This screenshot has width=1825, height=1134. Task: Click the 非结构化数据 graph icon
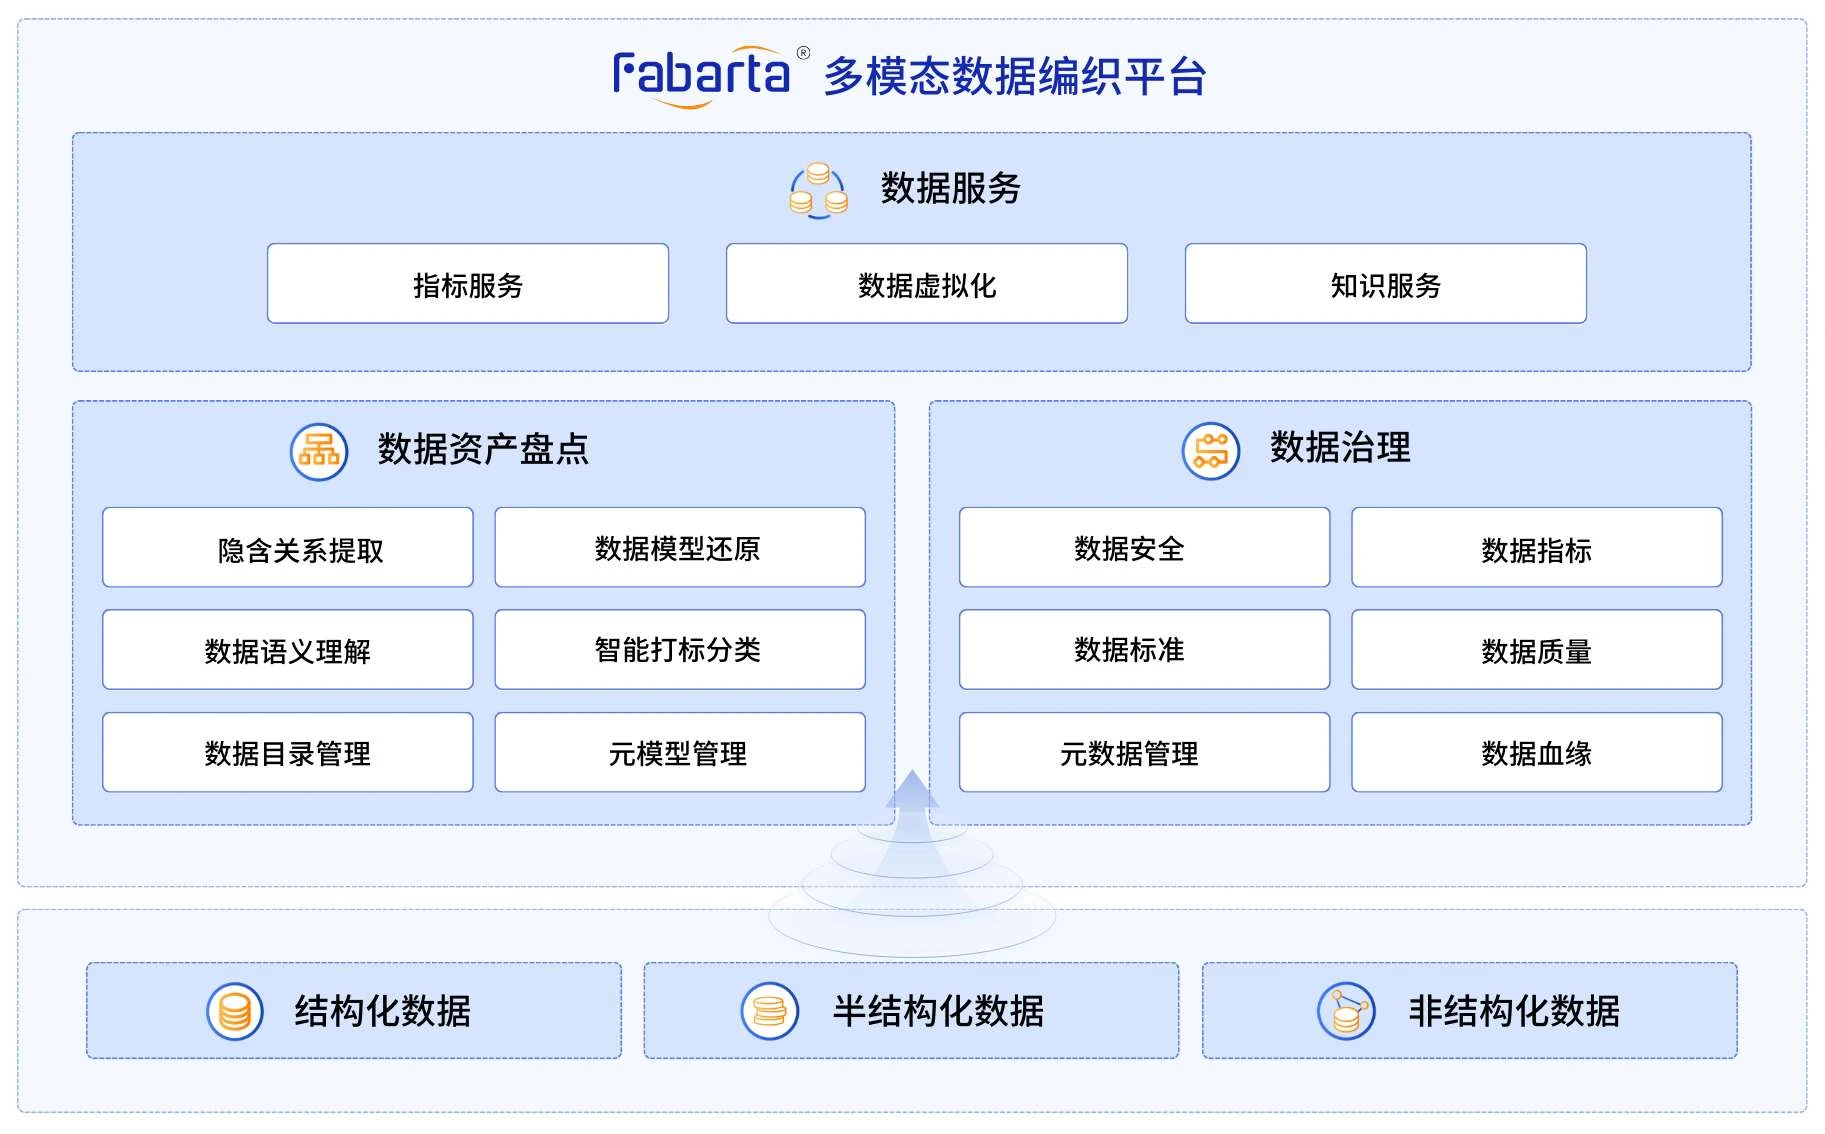(1346, 1011)
